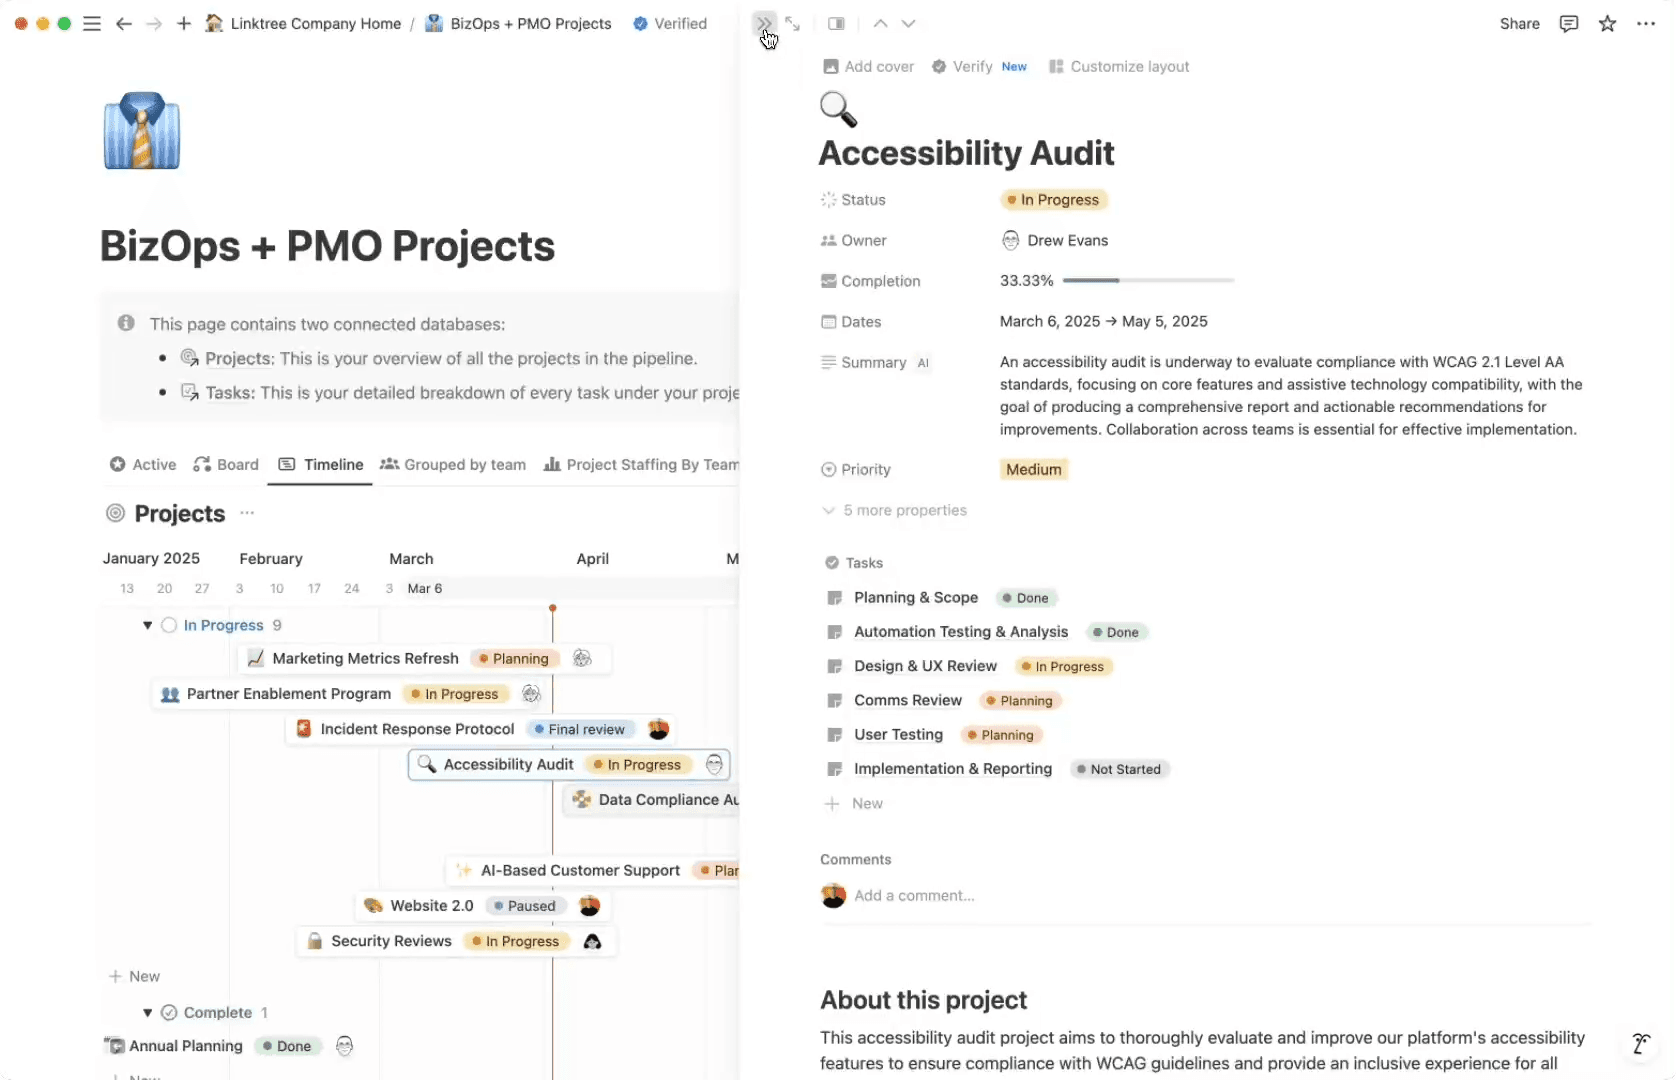
Task: Open the Verify option next to Add cover
Action: point(973,66)
